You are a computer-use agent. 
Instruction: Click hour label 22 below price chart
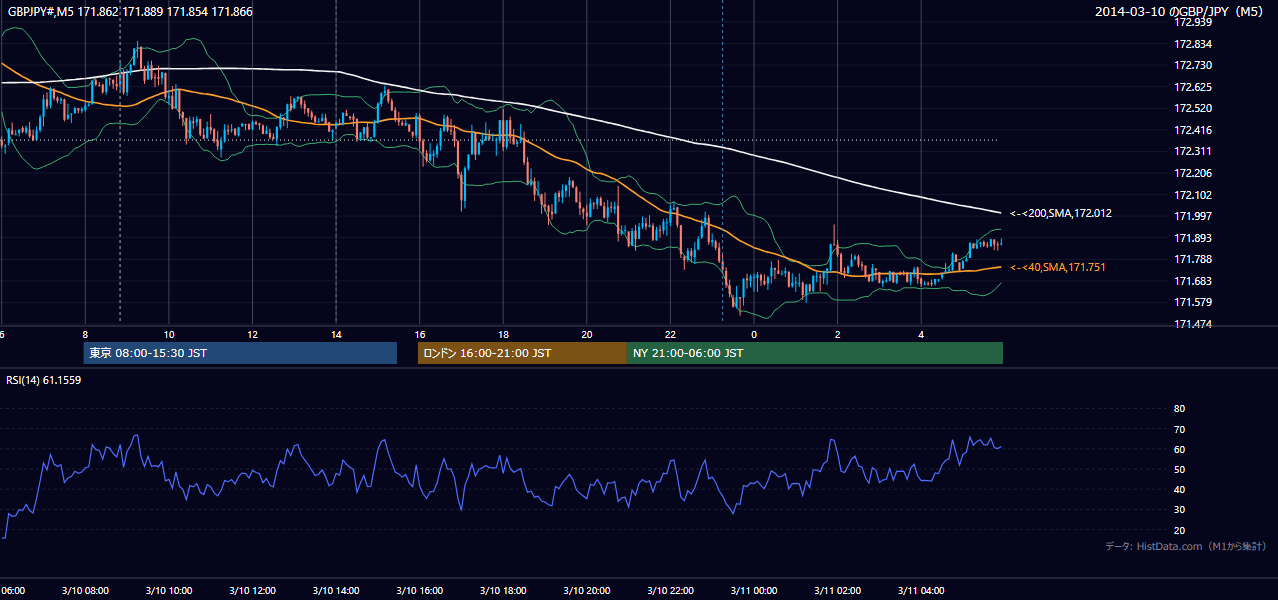pos(671,334)
